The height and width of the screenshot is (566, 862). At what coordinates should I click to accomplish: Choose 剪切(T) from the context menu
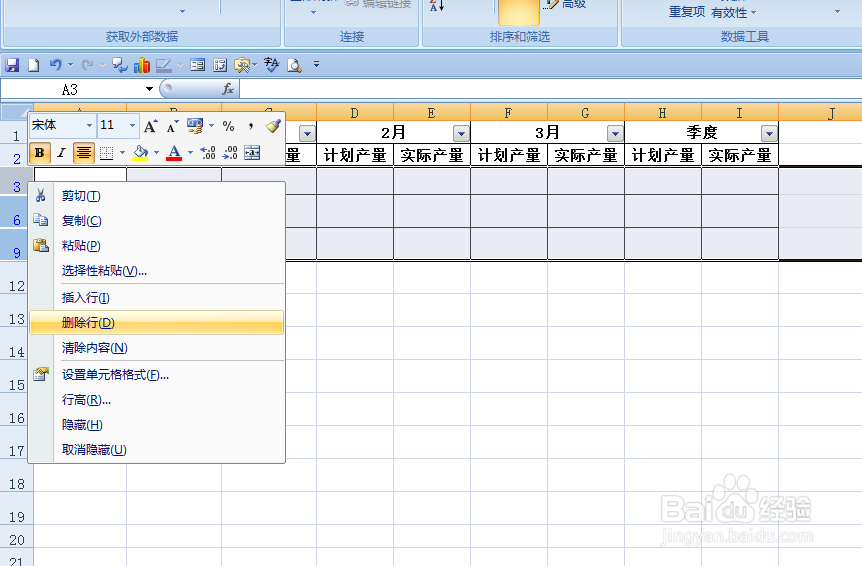(157, 196)
